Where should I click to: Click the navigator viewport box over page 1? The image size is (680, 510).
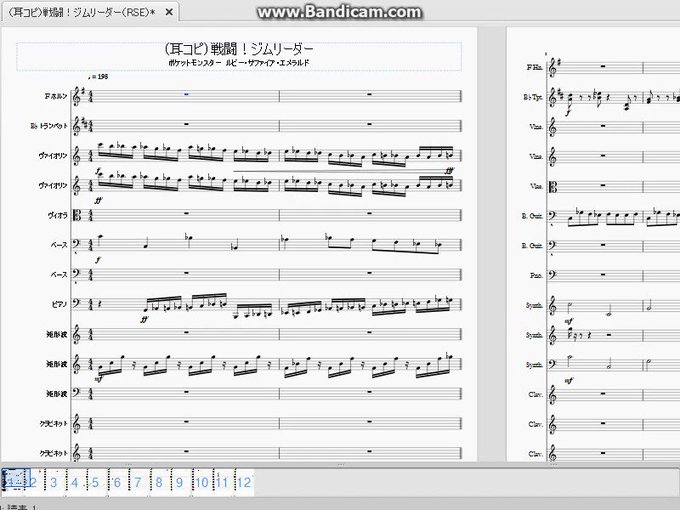click(14, 479)
